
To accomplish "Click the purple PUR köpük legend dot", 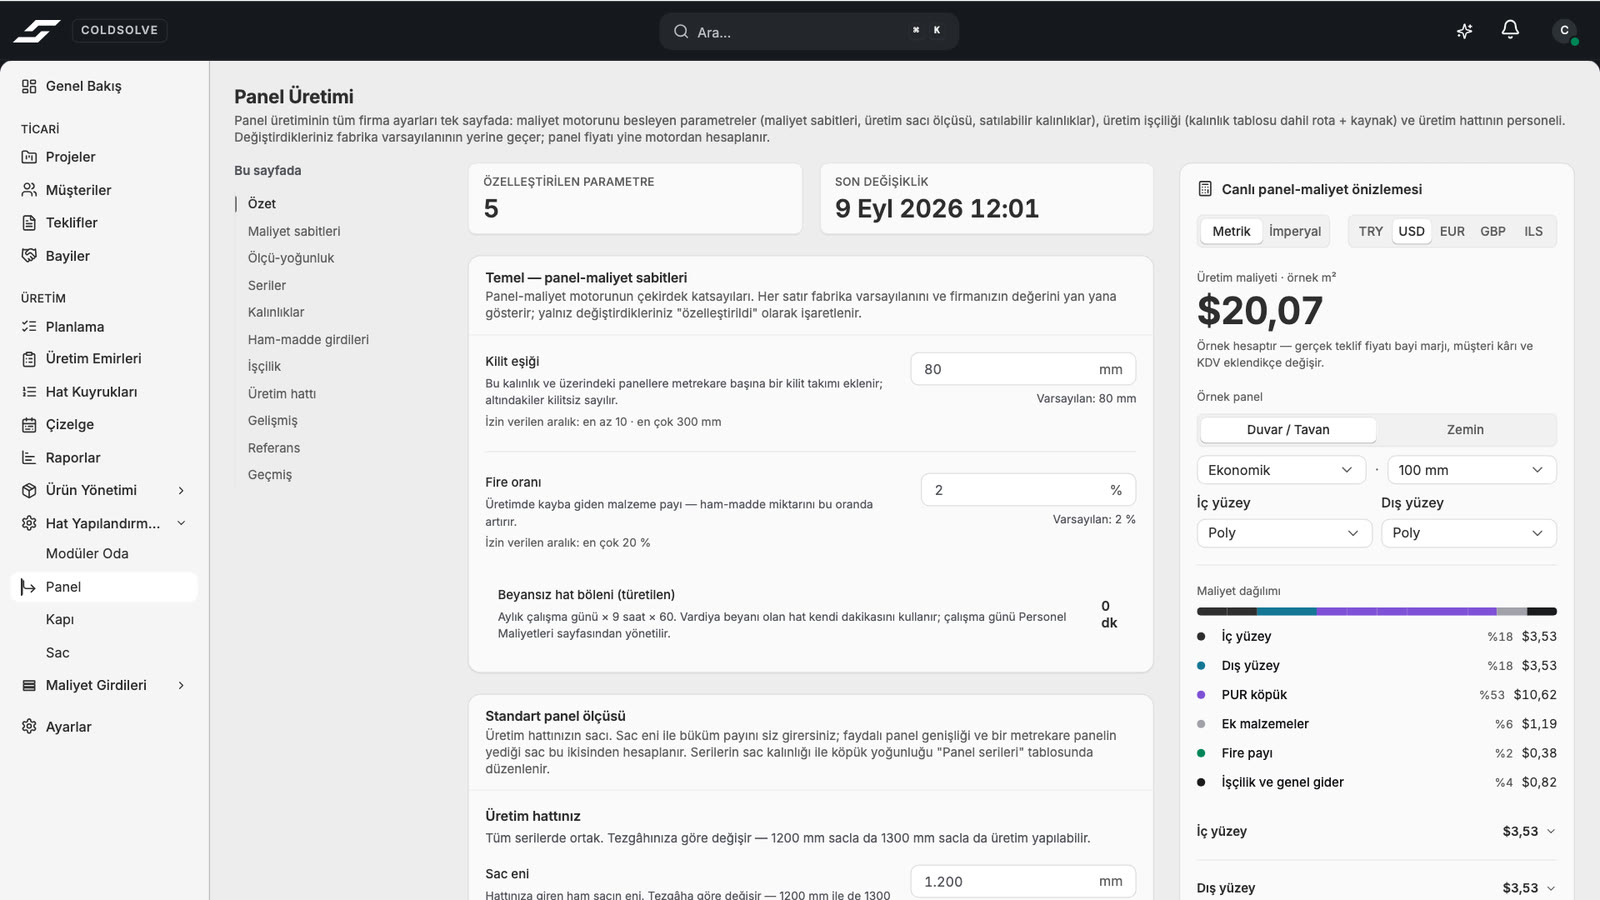I will 1201,695.
